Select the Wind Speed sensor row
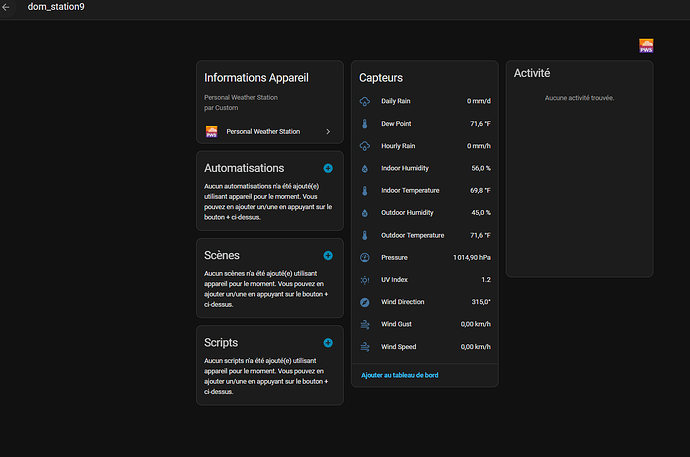The image size is (690, 457). click(x=425, y=347)
